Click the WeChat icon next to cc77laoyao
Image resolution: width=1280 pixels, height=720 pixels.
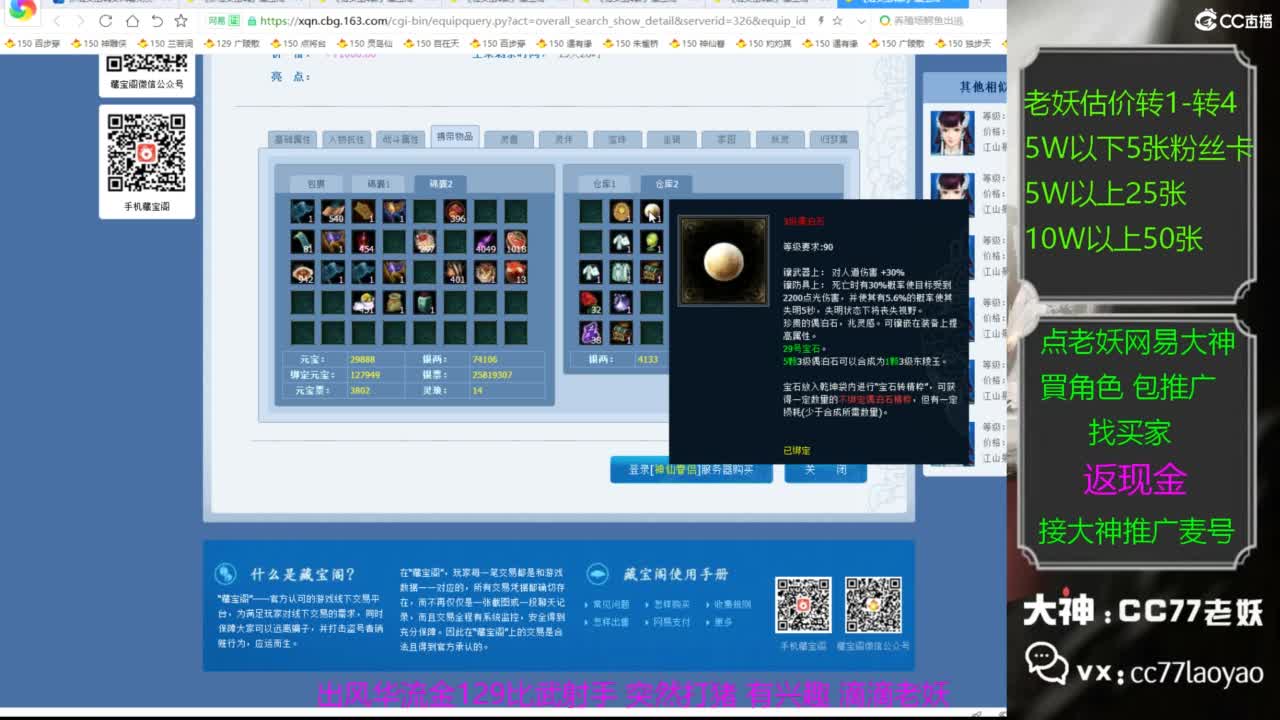[1046, 662]
